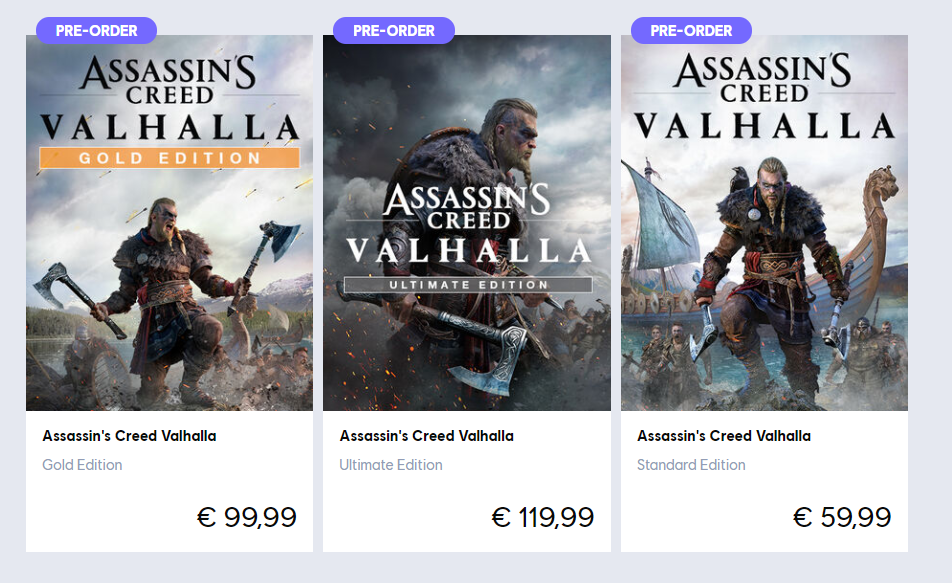This screenshot has width=952, height=583.
Task: Click the Ultimate Edition subtitle text
Action: 391,465
